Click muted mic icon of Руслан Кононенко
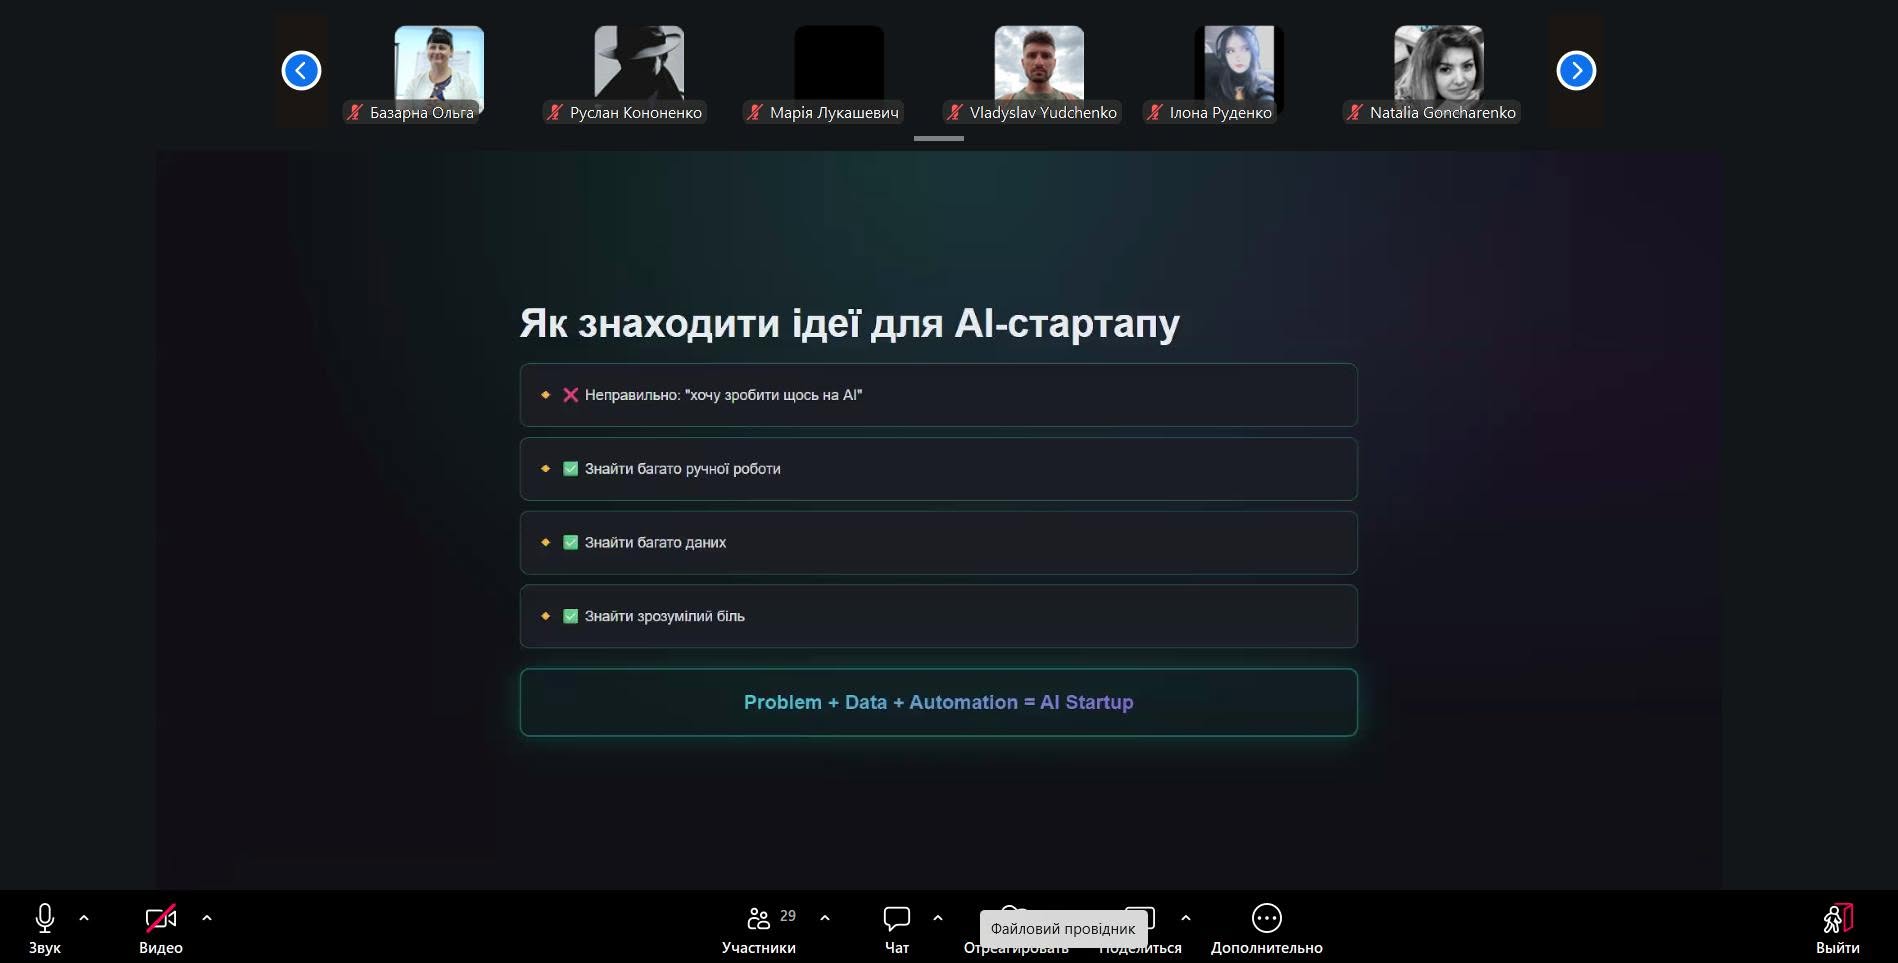The height and width of the screenshot is (963, 1898). click(555, 113)
